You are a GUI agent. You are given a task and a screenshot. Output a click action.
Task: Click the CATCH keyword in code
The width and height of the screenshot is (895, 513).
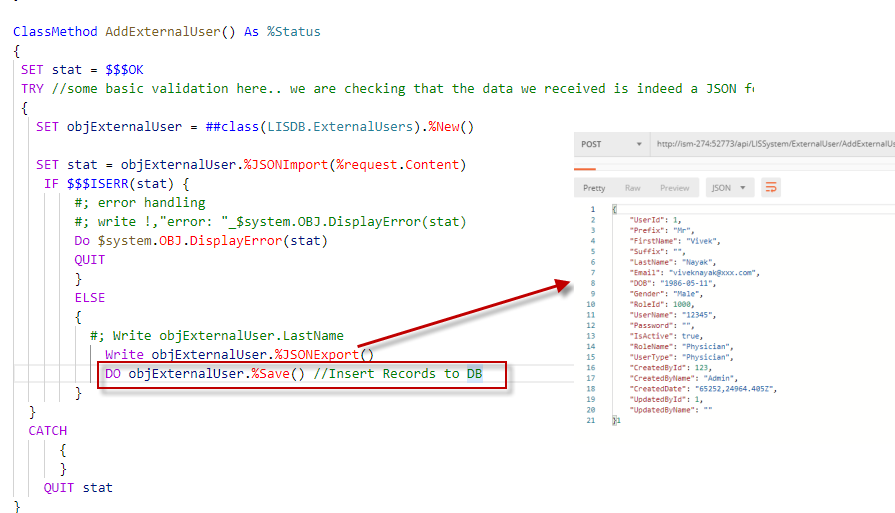[48, 431]
